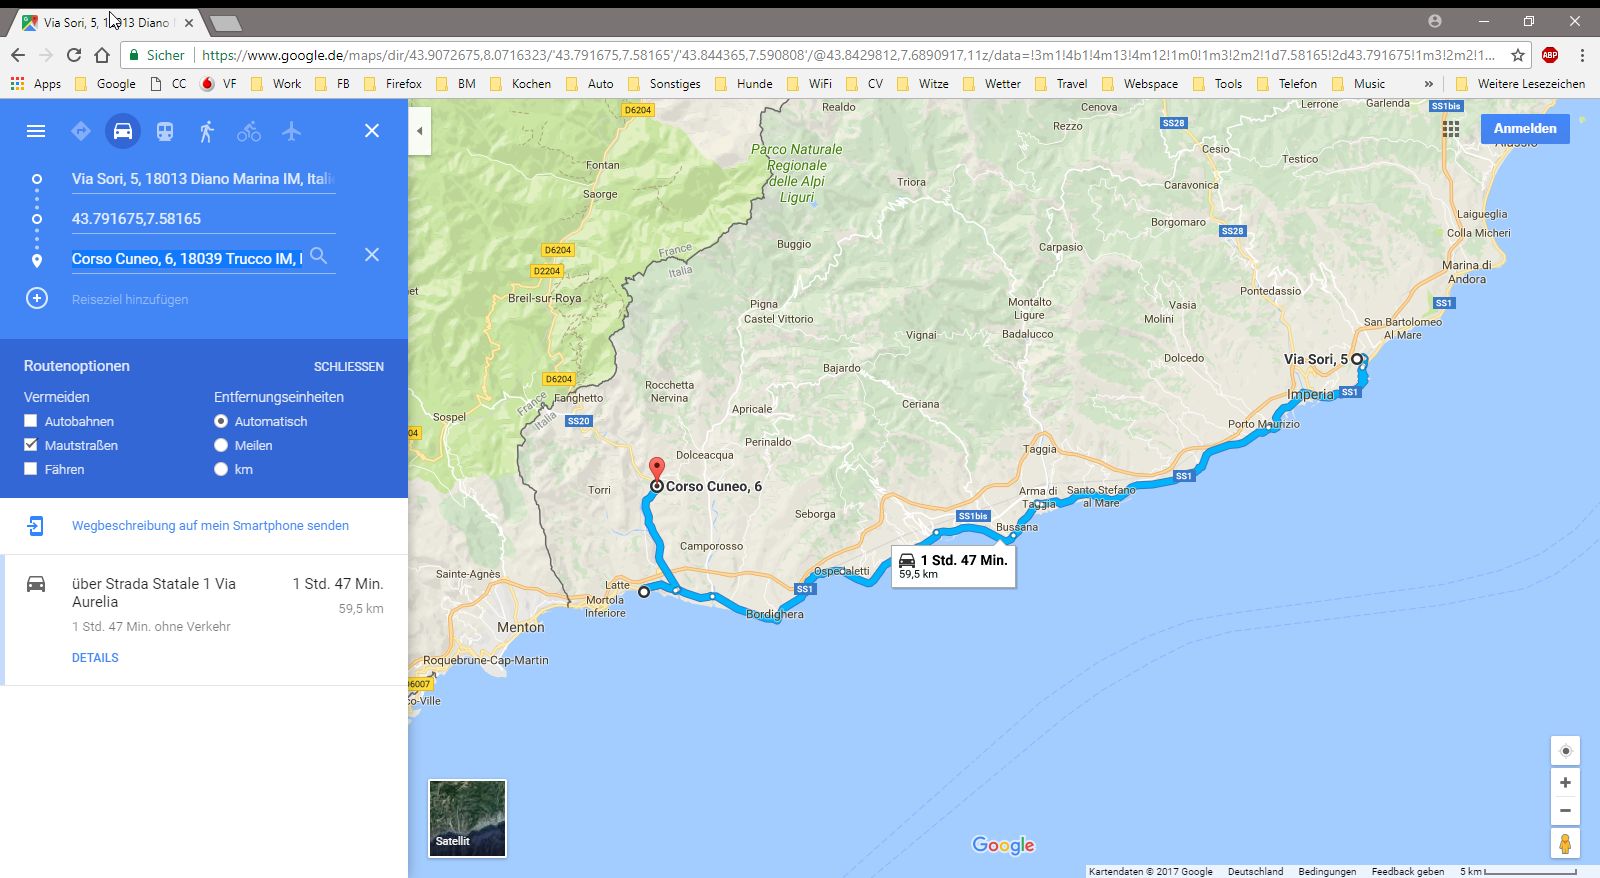Send directions to smartphone link

[210, 525]
